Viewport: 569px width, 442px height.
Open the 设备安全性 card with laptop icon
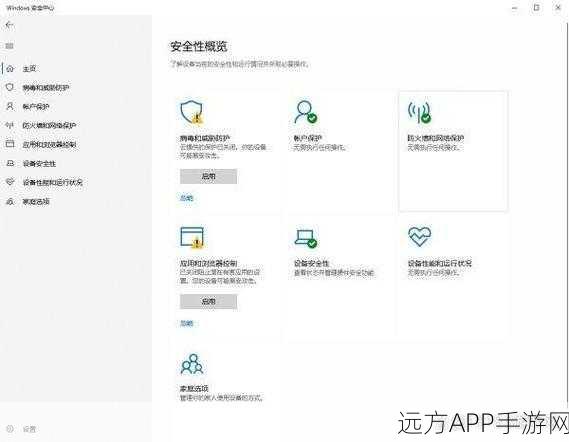pyautogui.click(x=340, y=276)
